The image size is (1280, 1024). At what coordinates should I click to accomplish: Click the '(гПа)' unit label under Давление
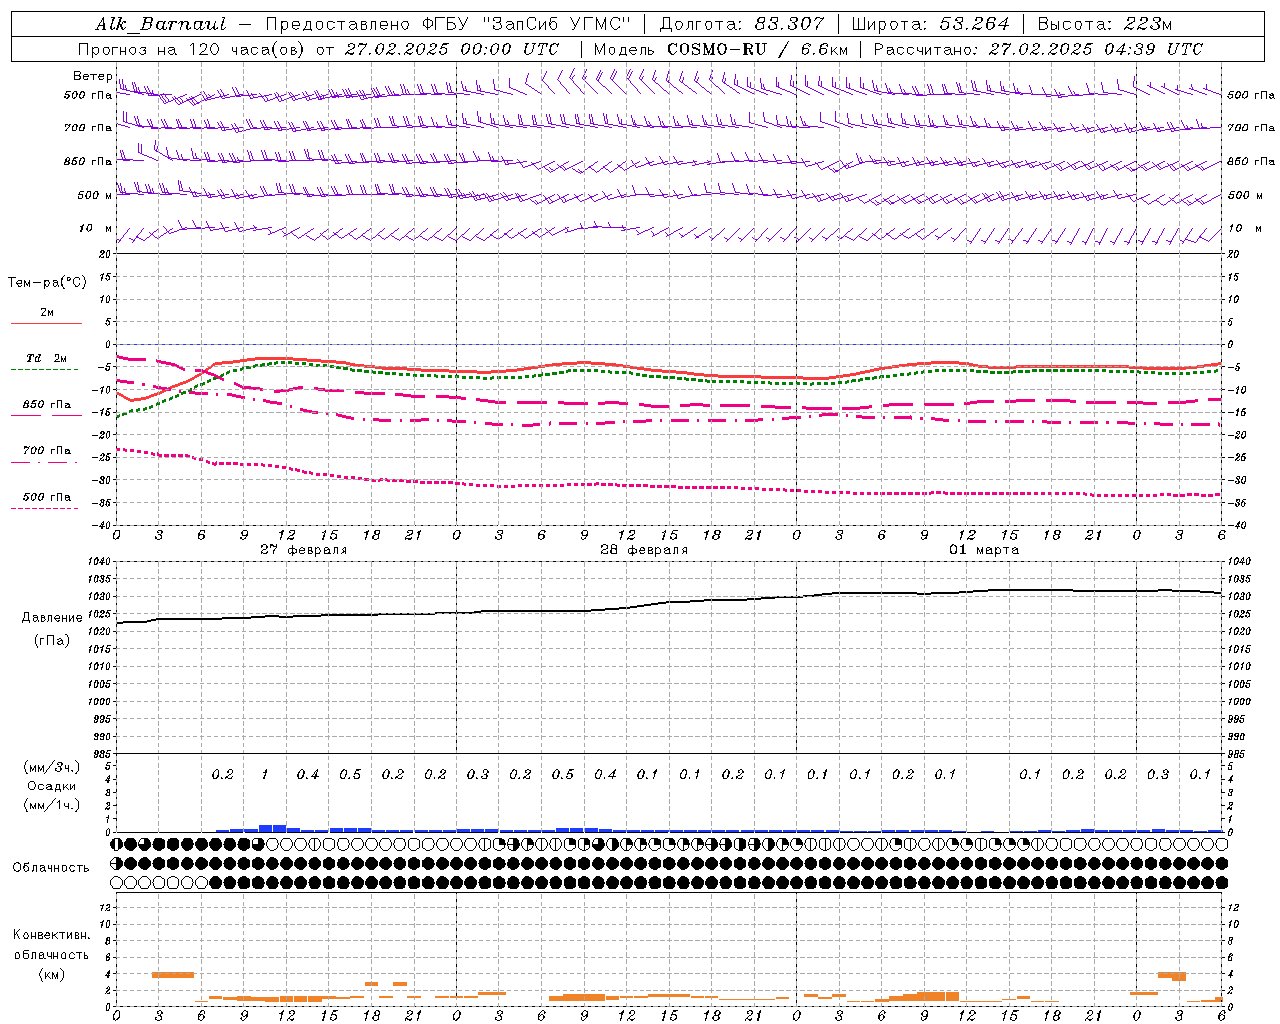[x=52, y=640]
